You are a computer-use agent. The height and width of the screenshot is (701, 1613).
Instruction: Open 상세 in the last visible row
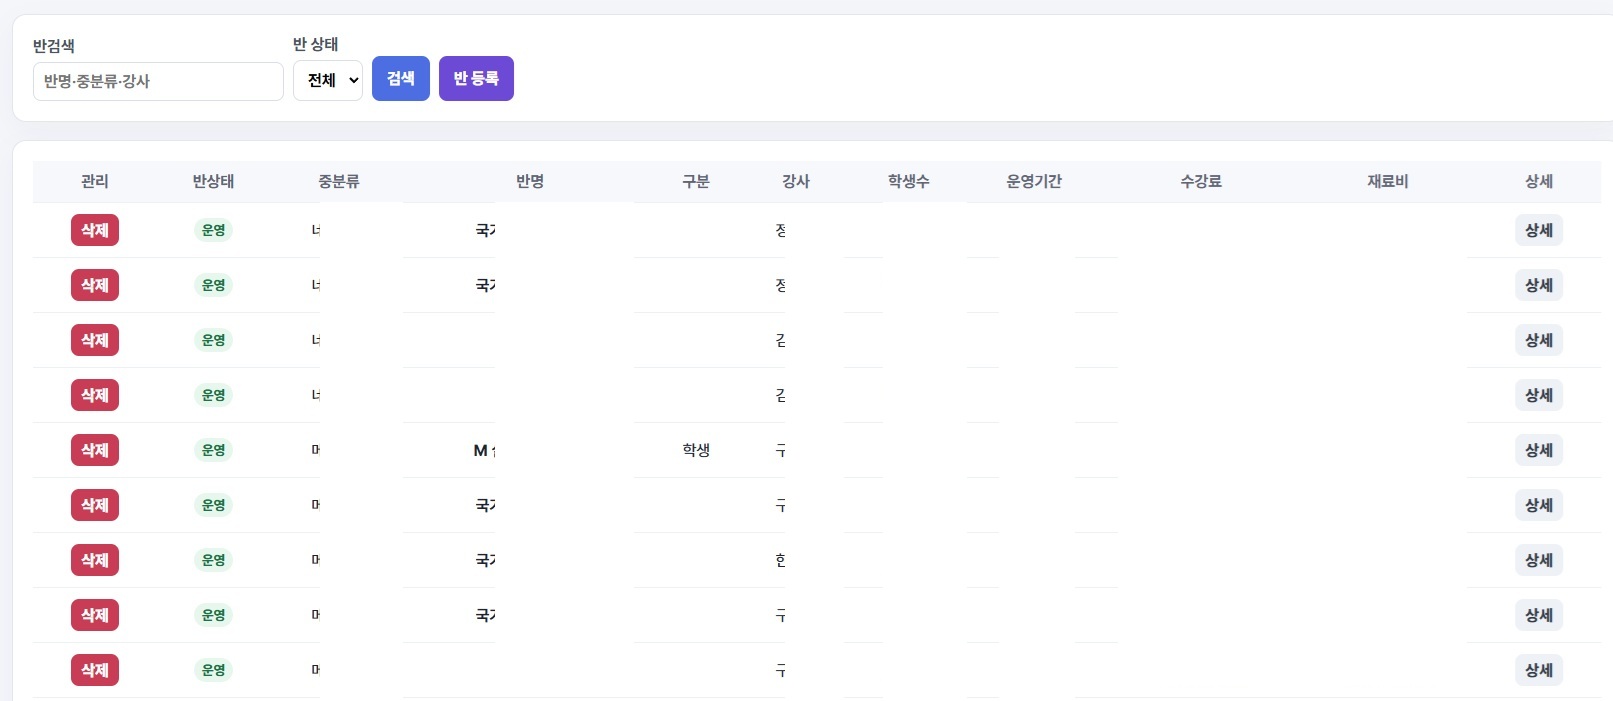1539,670
